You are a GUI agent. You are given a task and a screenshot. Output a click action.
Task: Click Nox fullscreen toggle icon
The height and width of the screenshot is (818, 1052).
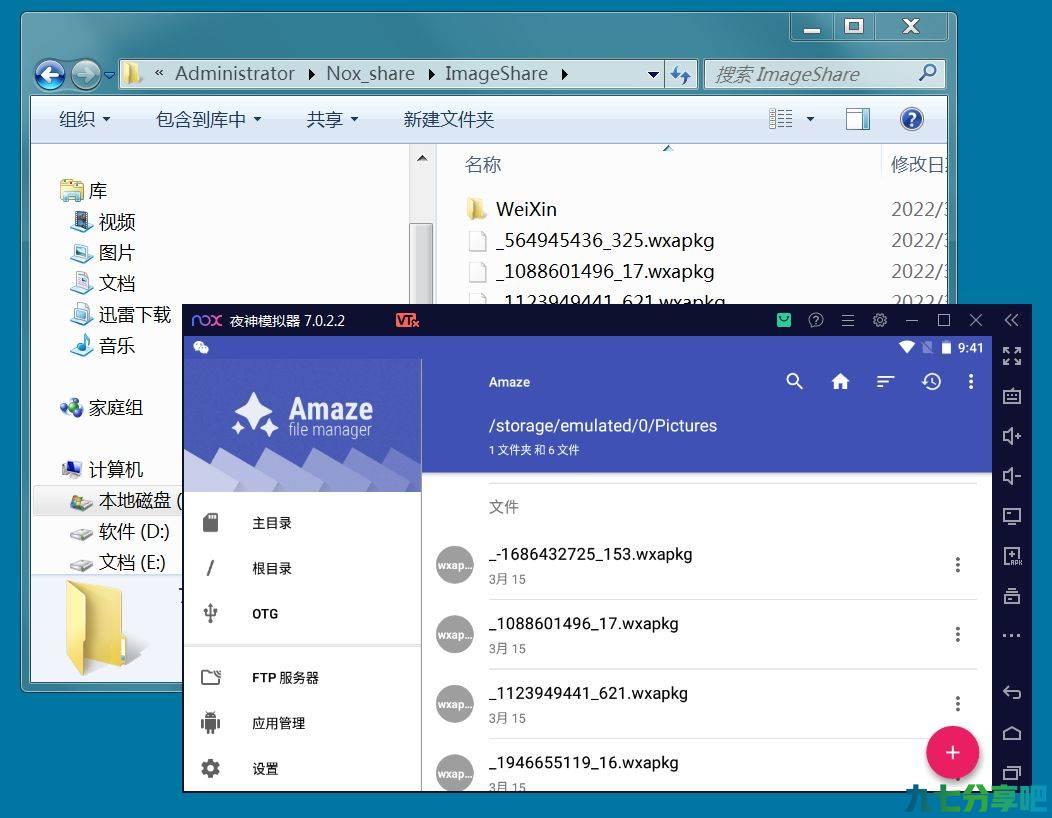point(1012,356)
